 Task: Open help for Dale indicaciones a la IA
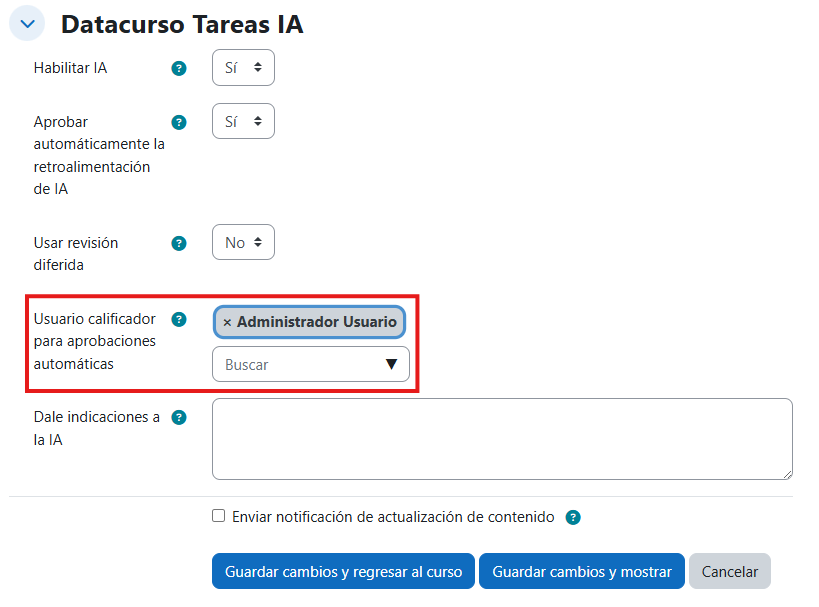point(179,417)
